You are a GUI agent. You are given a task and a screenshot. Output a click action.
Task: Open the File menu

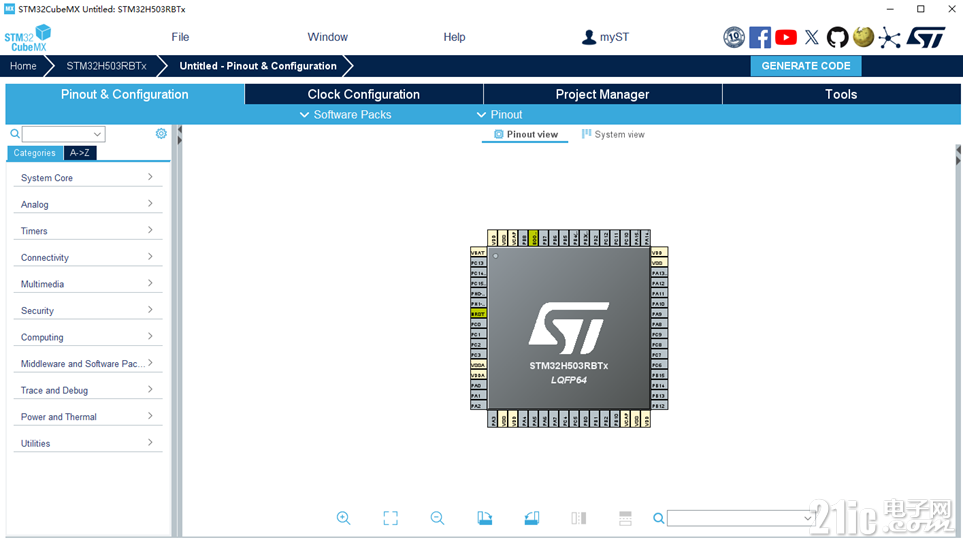[180, 37]
